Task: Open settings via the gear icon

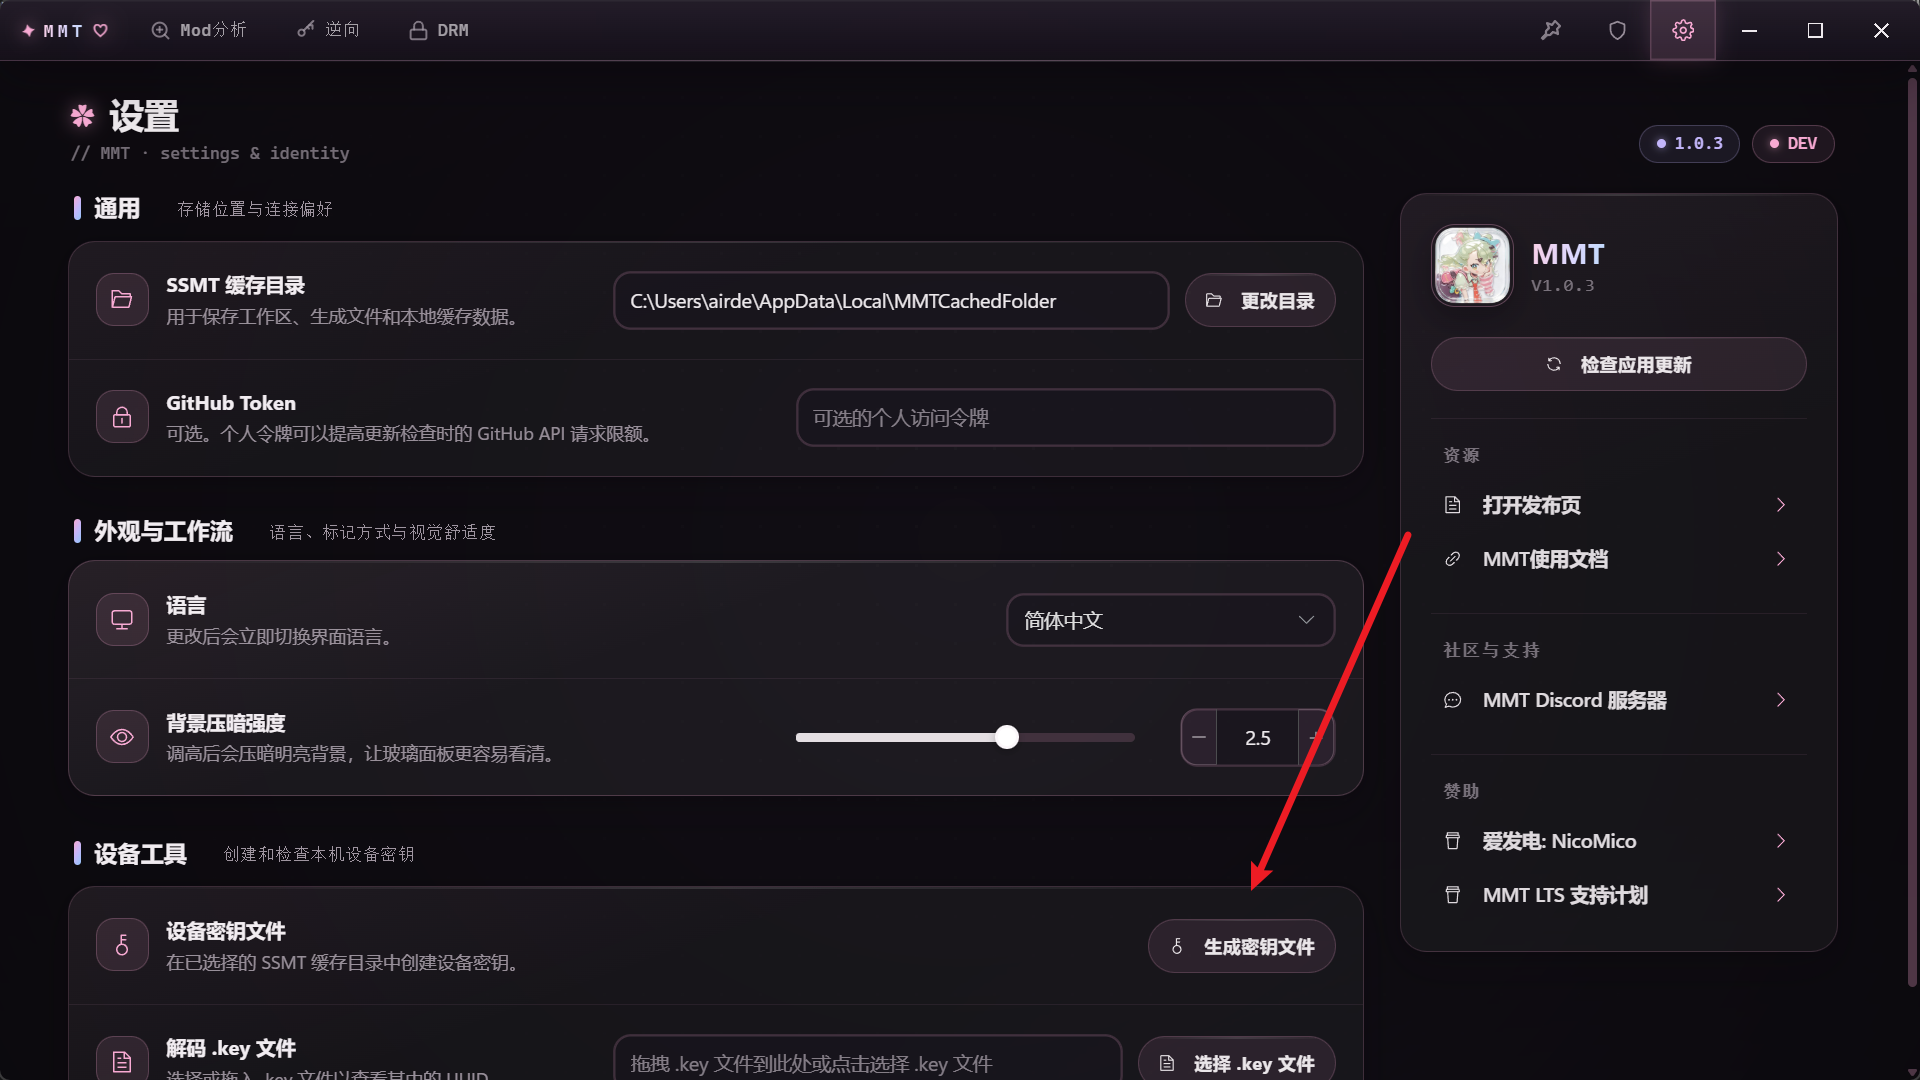Action: tap(1683, 30)
